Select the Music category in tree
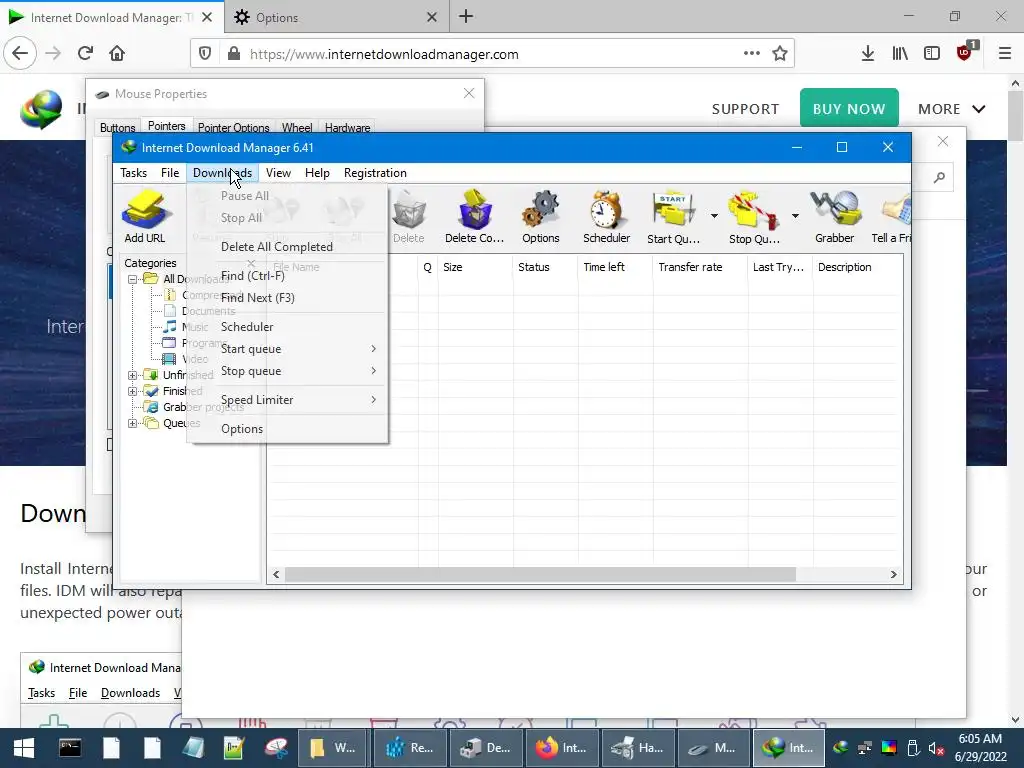Image resolution: width=1024 pixels, height=768 pixels. pos(185,327)
